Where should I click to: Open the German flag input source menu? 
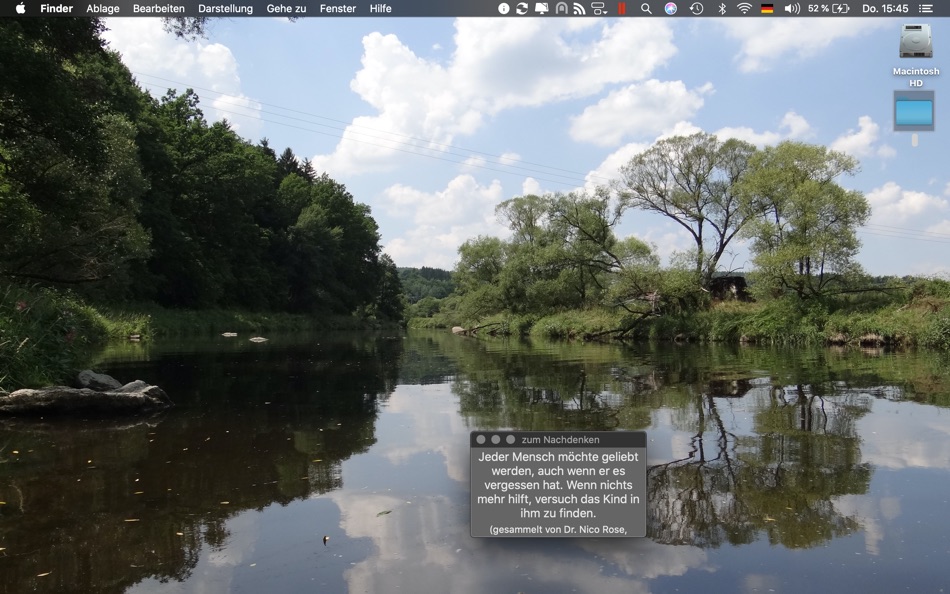tap(767, 8)
